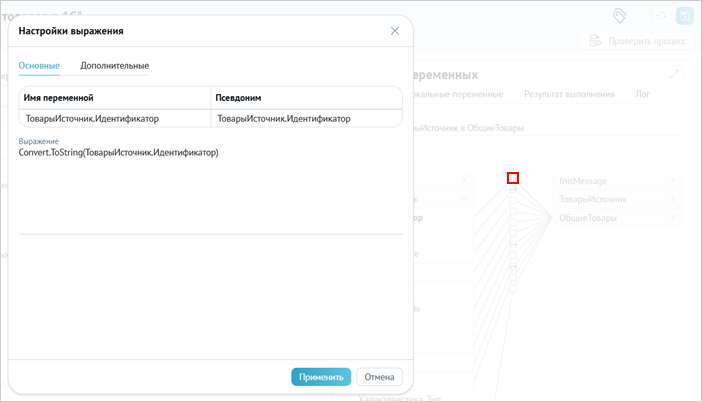The height and width of the screenshot is (402, 702).
Task: Close the expression settings dialog
Action: coord(394,31)
